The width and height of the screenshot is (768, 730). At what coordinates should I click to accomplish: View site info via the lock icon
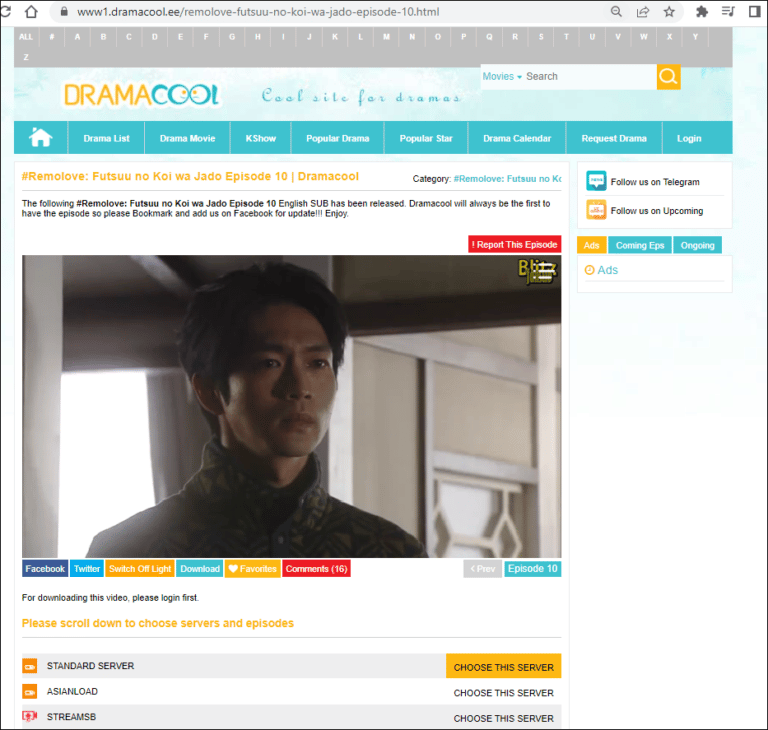pos(64,11)
